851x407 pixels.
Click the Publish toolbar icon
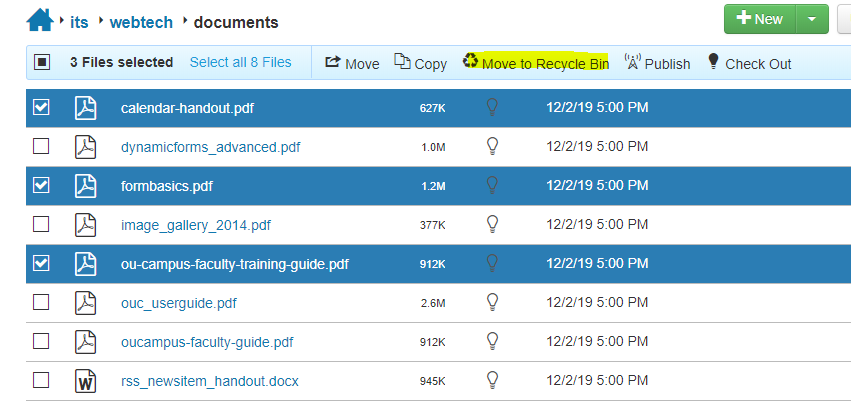[632, 62]
